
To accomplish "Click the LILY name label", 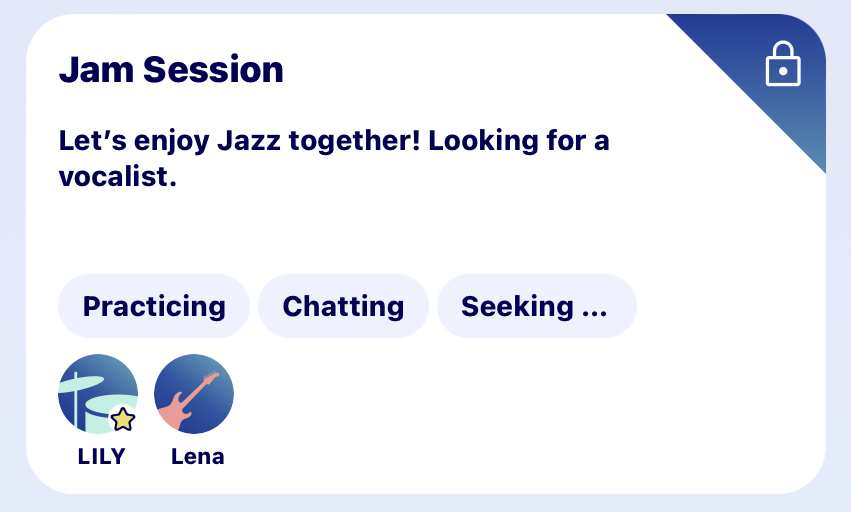I will [101, 458].
